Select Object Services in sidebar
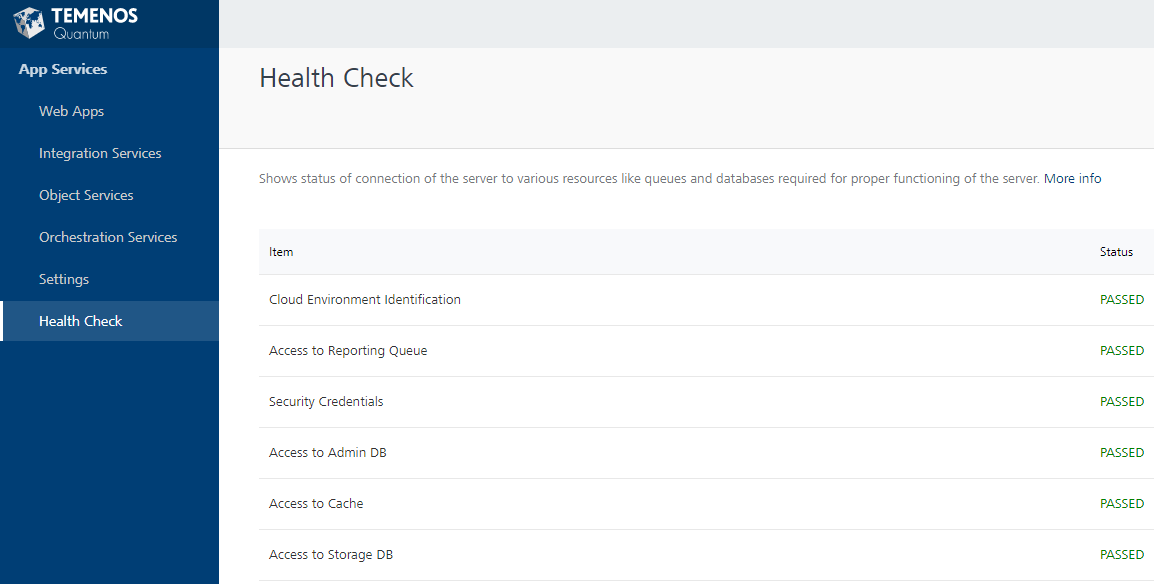This screenshot has width=1154, height=584. click(x=86, y=195)
